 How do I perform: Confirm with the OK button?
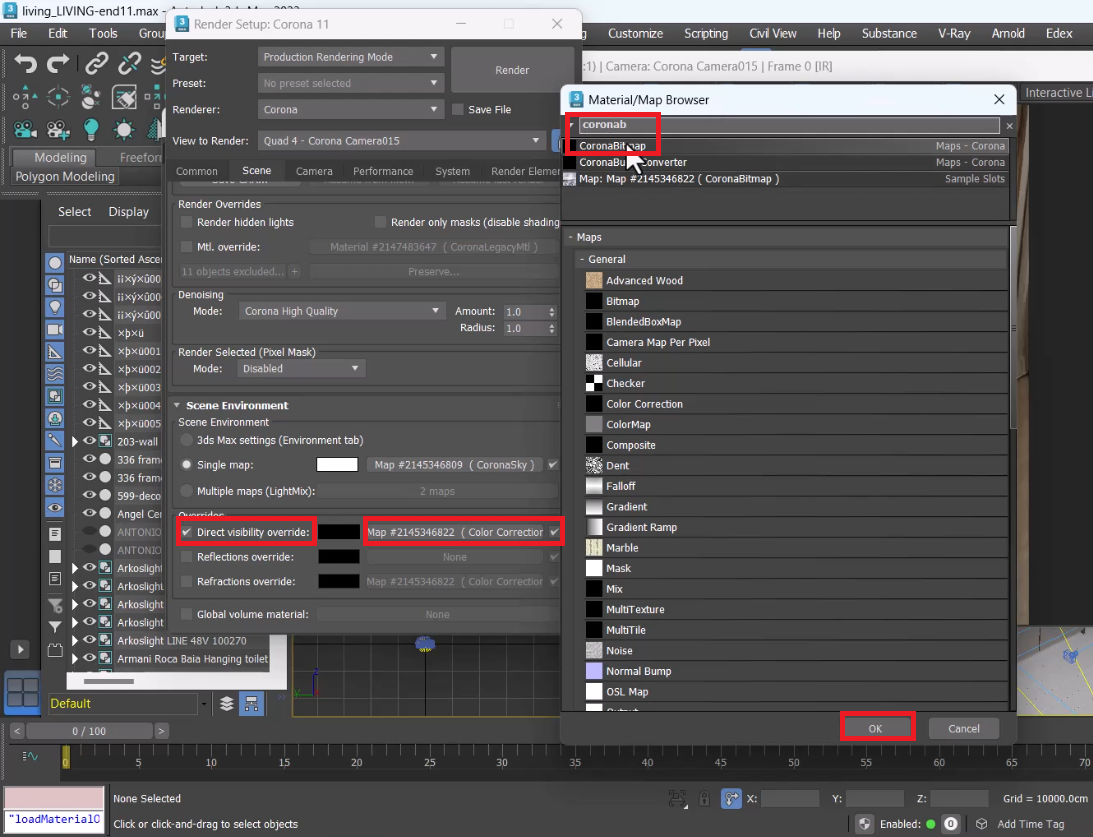876,728
